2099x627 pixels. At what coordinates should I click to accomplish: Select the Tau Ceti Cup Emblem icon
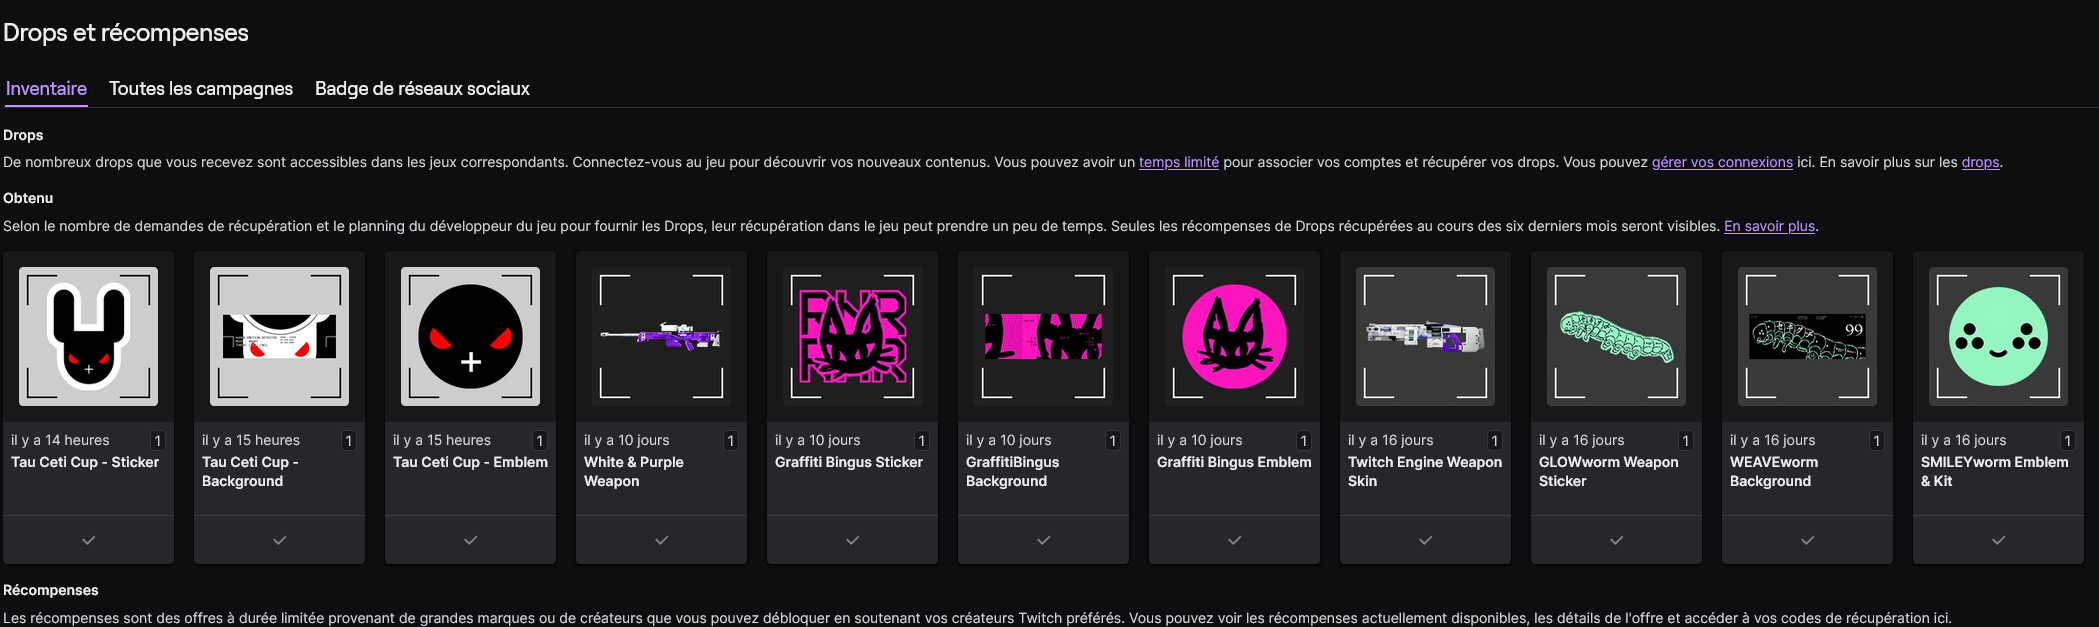(470, 336)
